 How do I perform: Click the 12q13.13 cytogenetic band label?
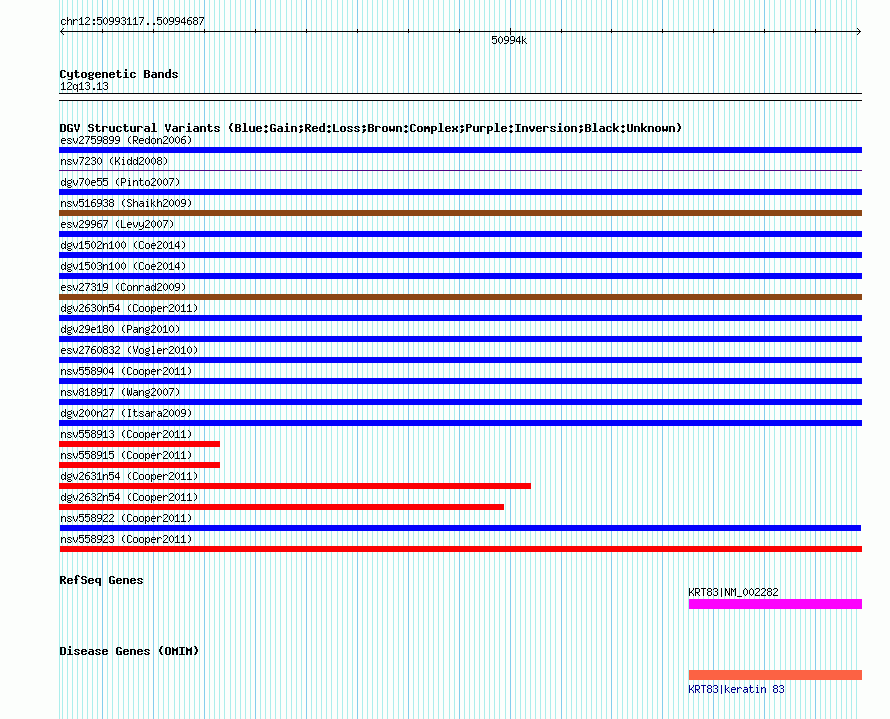(x=84, y=86)
